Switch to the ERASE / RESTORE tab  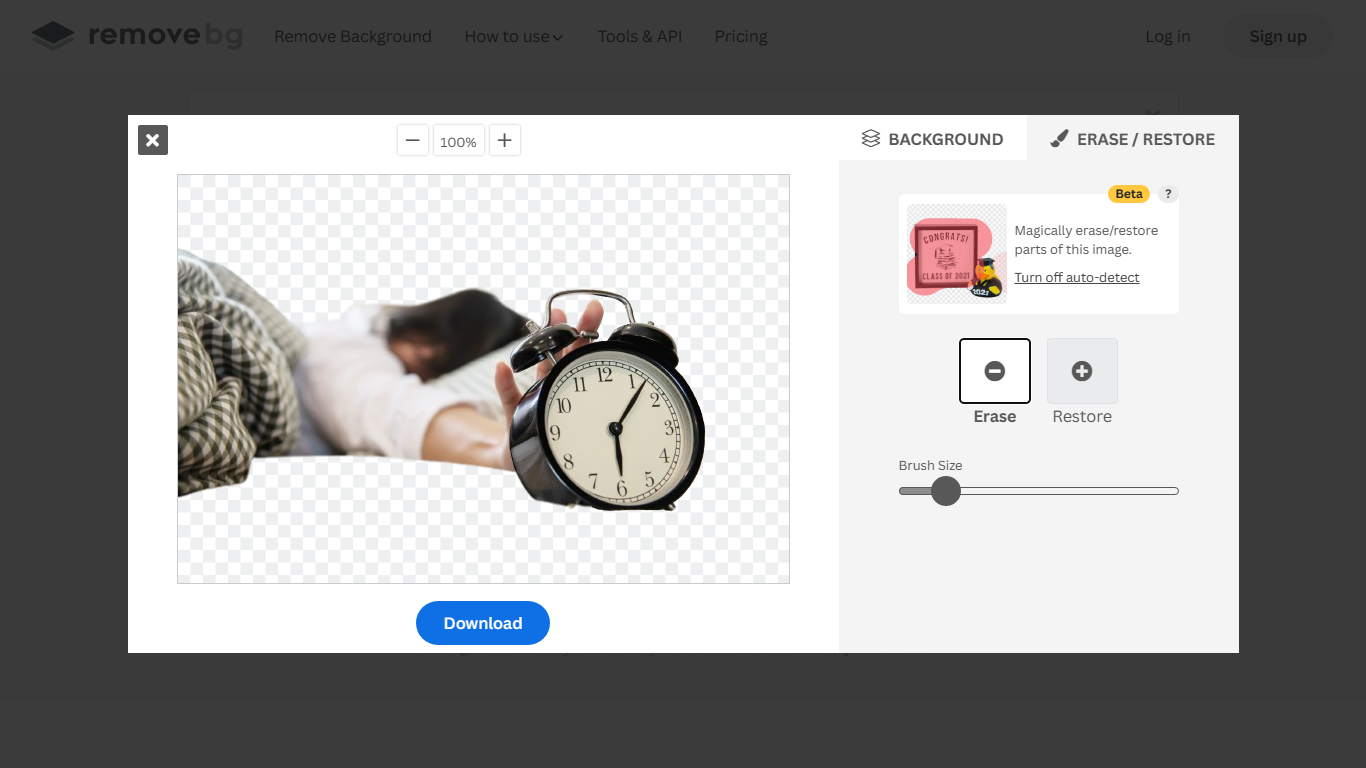(1132, 139)
